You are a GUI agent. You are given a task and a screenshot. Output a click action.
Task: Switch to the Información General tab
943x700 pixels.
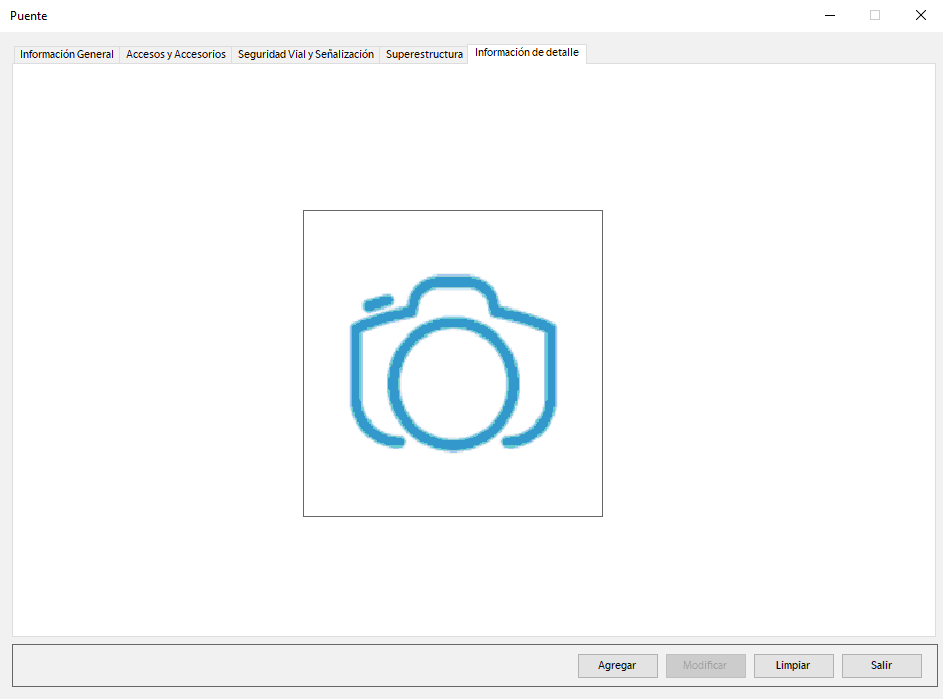67,54
